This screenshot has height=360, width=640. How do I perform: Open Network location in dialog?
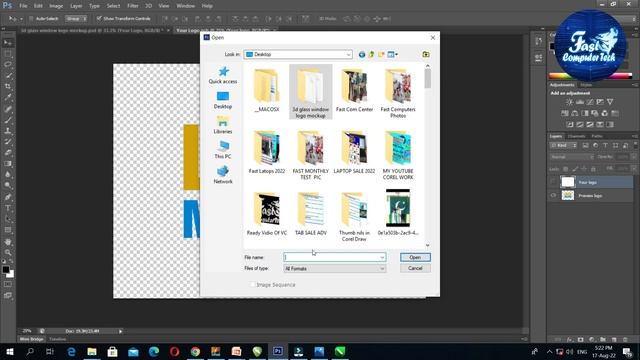point(223,175)
